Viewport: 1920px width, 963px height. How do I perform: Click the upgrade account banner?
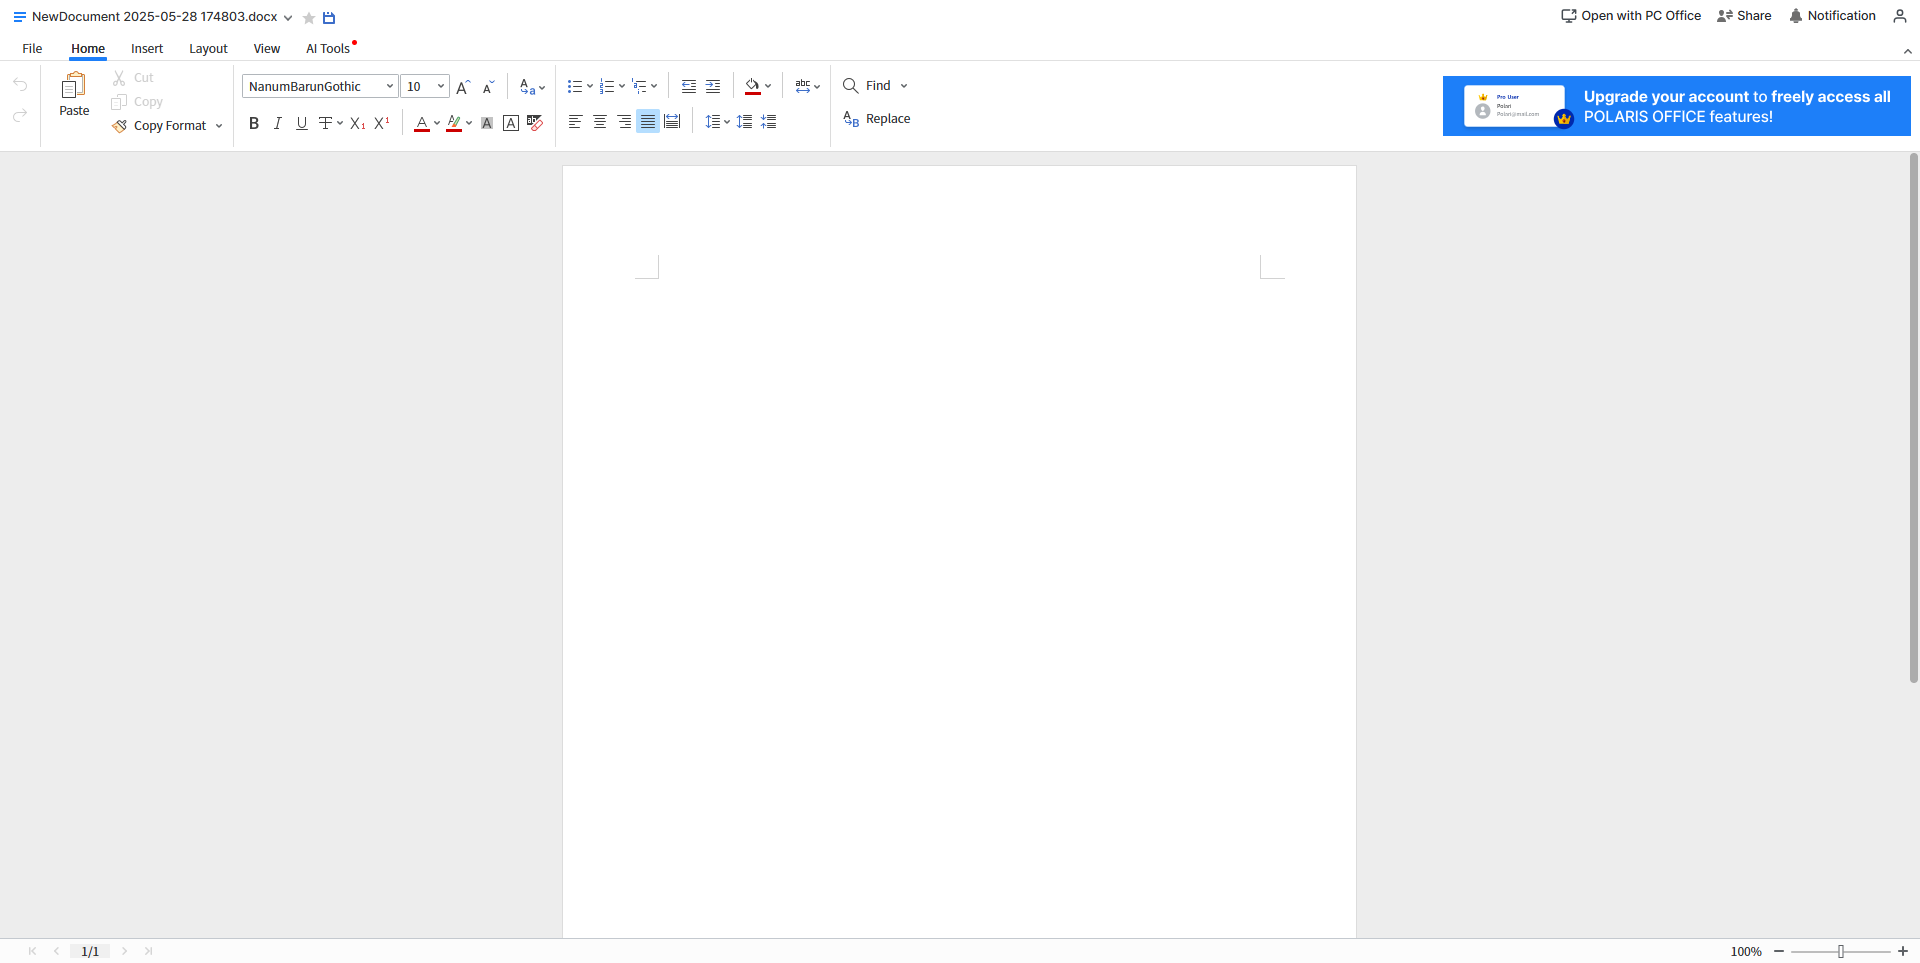coord(1677,106)
